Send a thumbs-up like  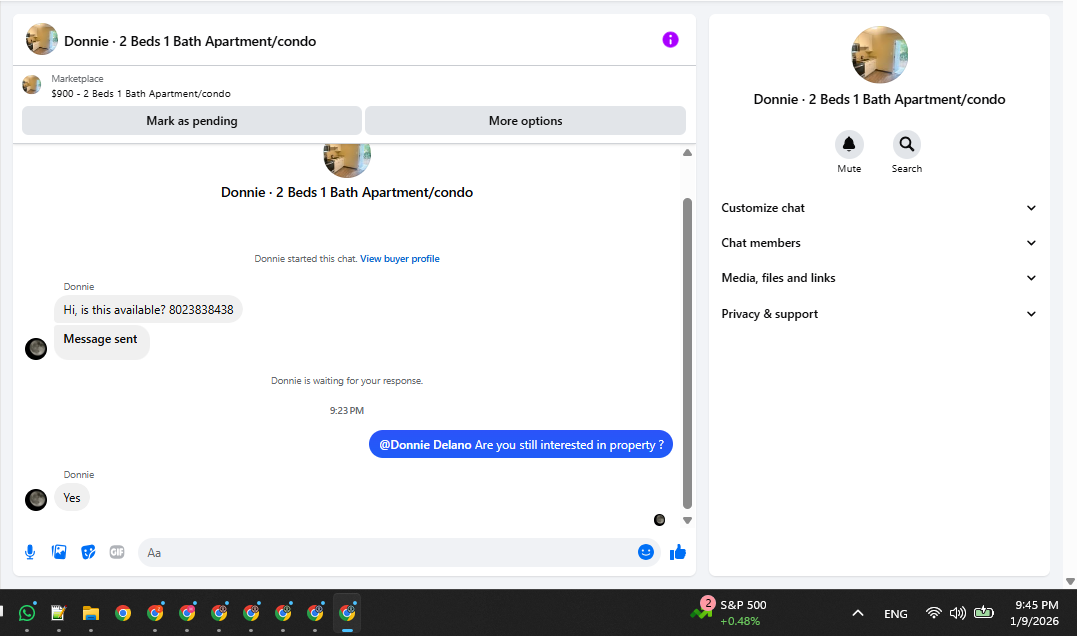pyautogui.click(x=678, y=552)
